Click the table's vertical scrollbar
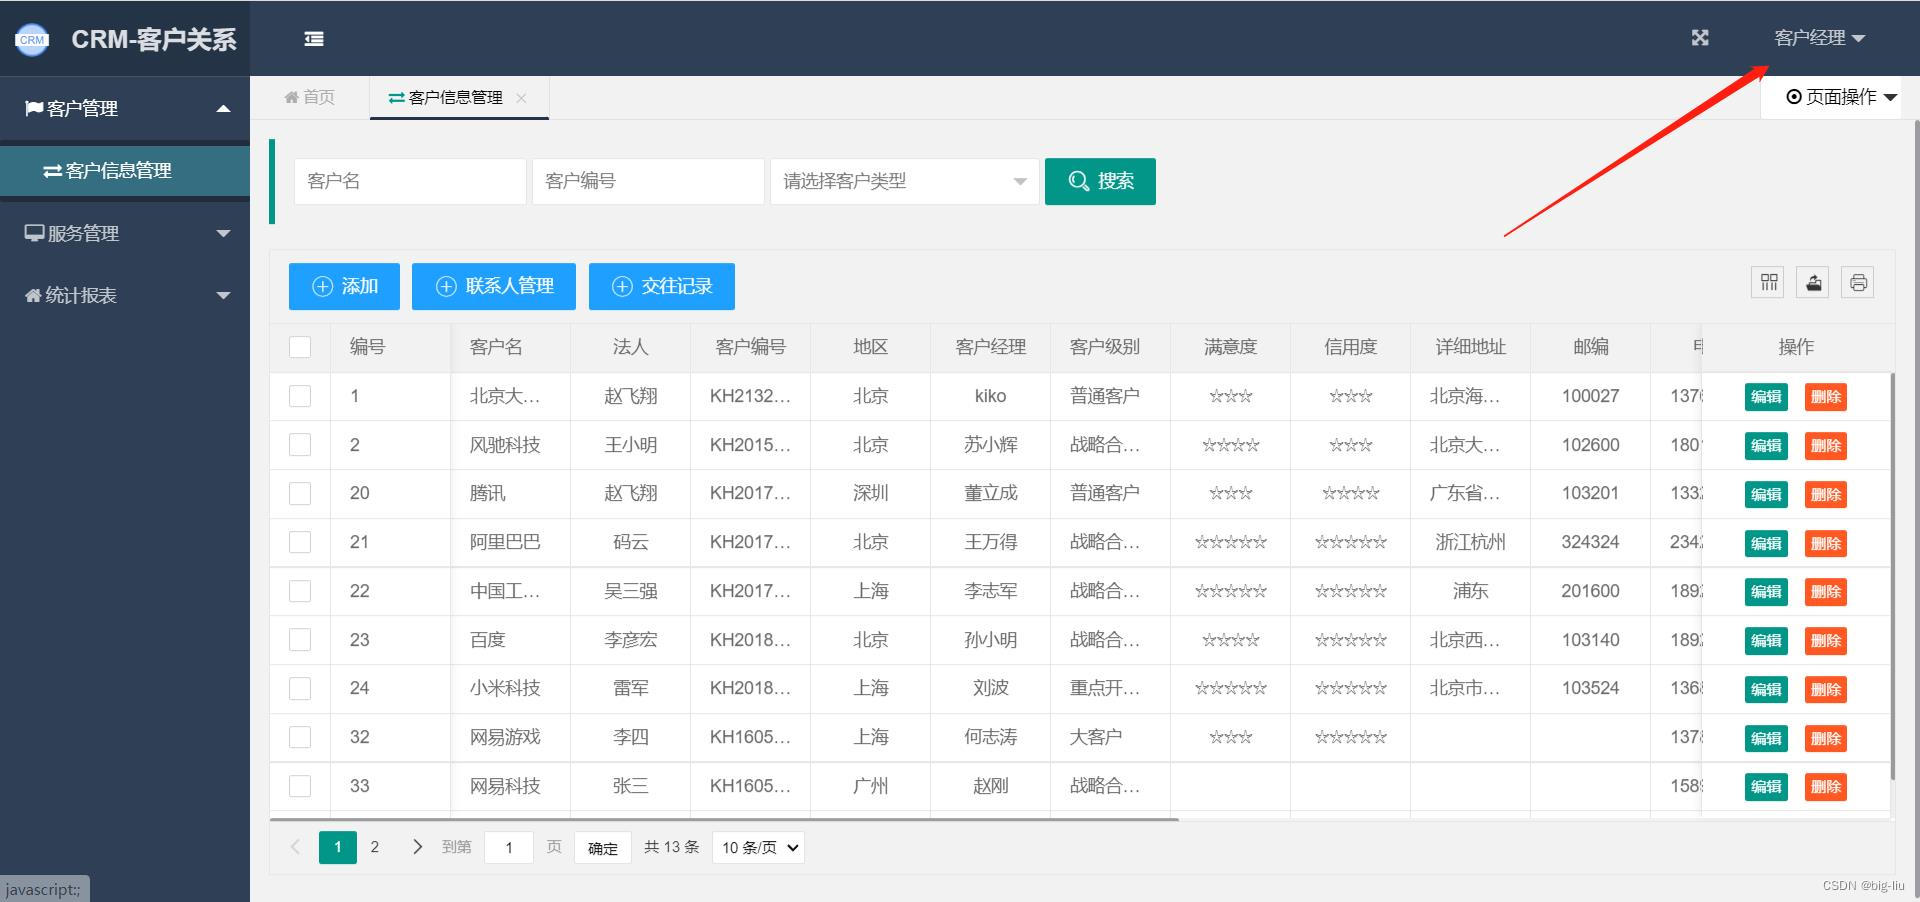1920x902 pixels. [x=1892, y=576]
